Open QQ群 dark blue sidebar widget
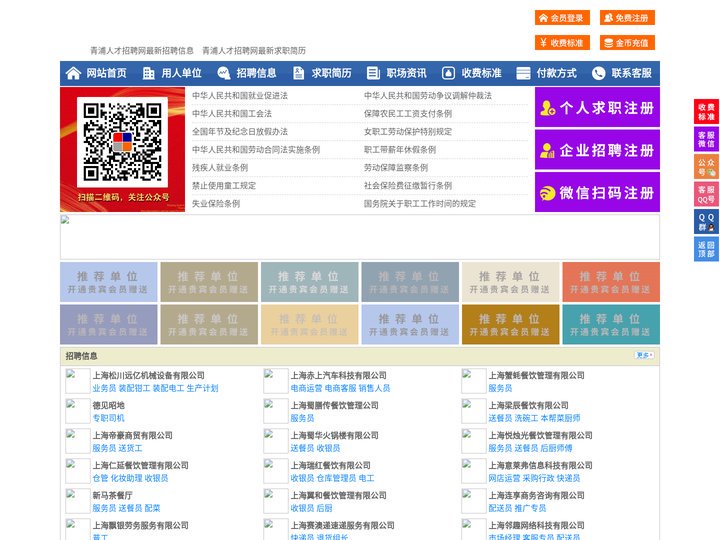Image resolution: width=720 pixels, height=540 pixels. click(x=706, y=222)
